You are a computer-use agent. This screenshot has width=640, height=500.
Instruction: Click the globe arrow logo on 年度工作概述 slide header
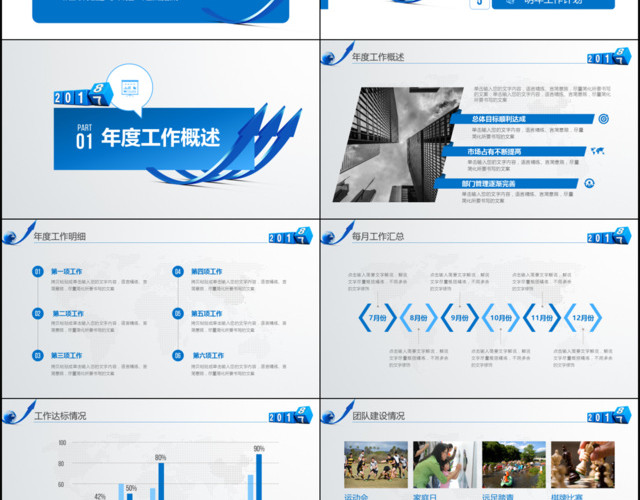click(337, 54)
